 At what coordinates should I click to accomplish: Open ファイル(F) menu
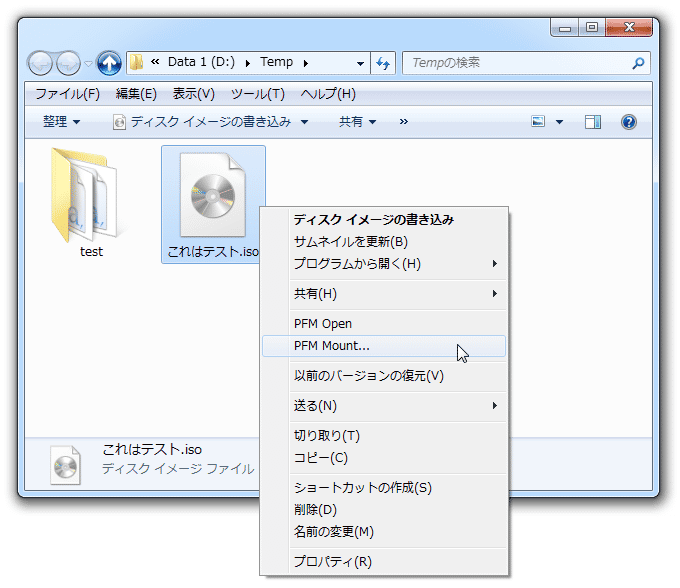[67, 94]
